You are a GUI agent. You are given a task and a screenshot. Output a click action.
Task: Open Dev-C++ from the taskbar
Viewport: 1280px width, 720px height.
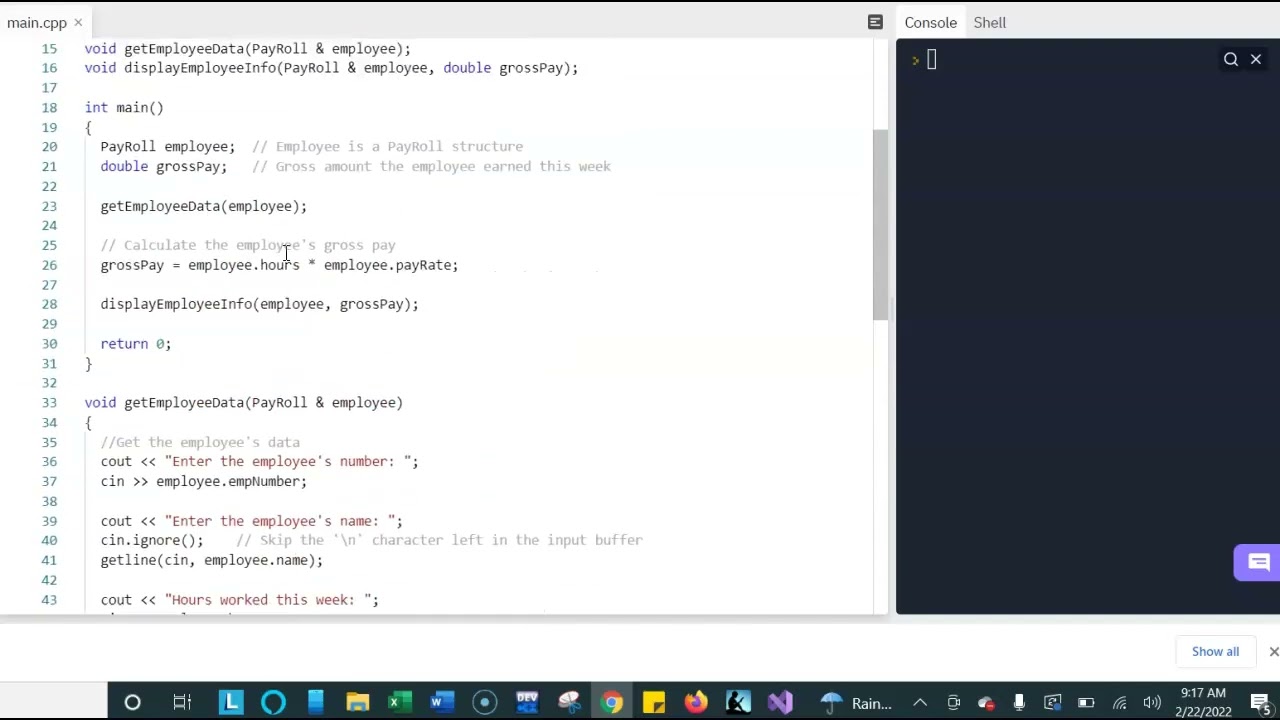527,702
